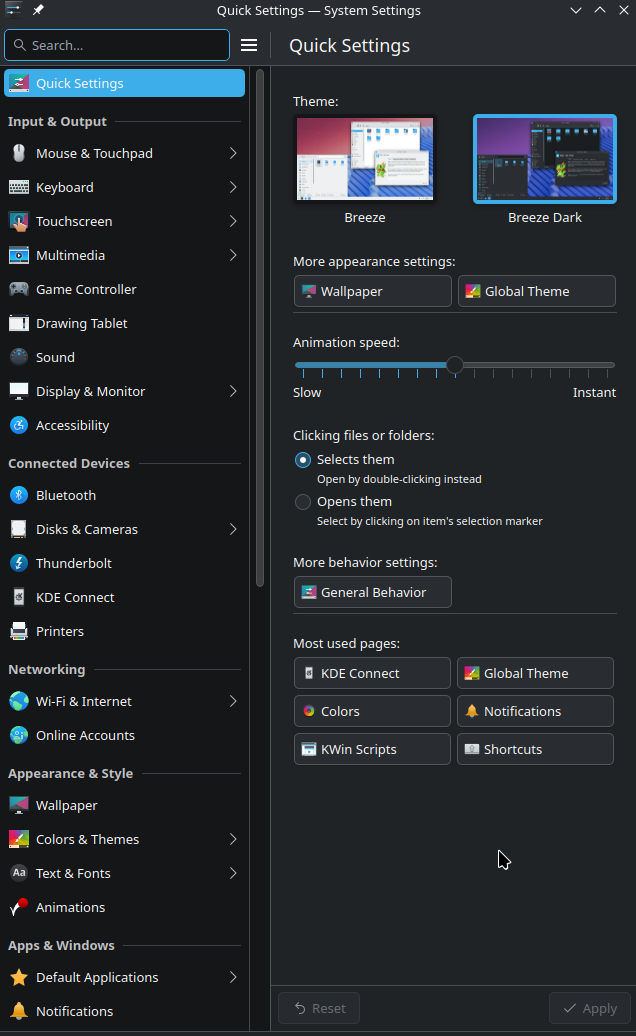The image size is (636, 1036).
Task: Click the Printers icon
Action: coord(18,632)
